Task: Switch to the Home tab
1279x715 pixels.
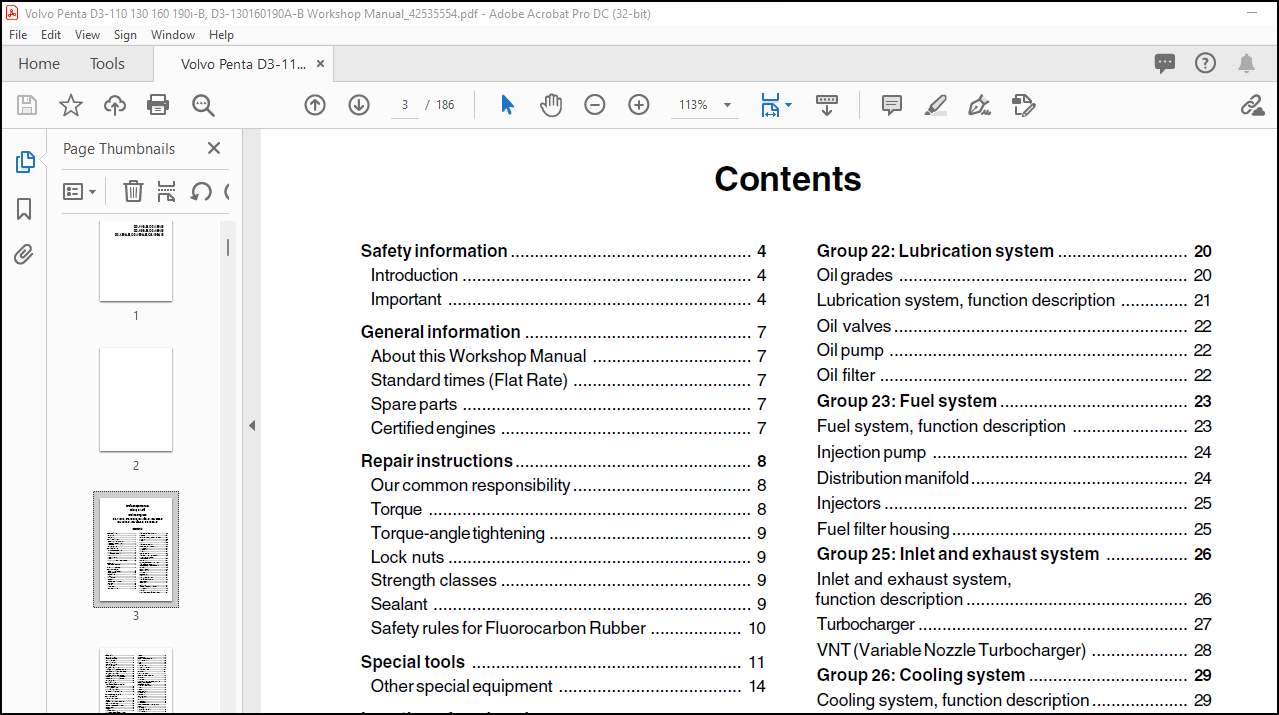Action: click(x=39, y=63)
